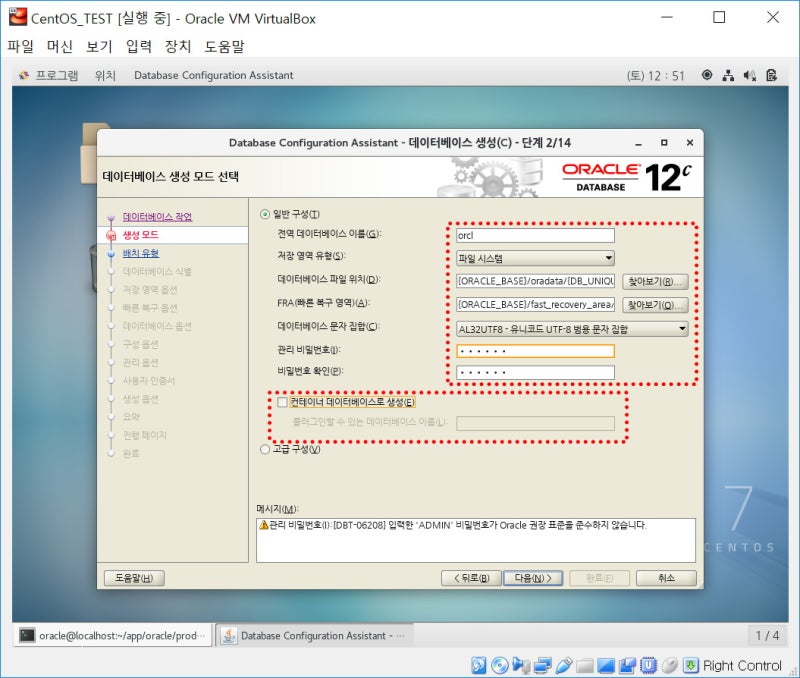
Task: Open the 저장 영역 유형 dropdown
Action: [535, 258]
